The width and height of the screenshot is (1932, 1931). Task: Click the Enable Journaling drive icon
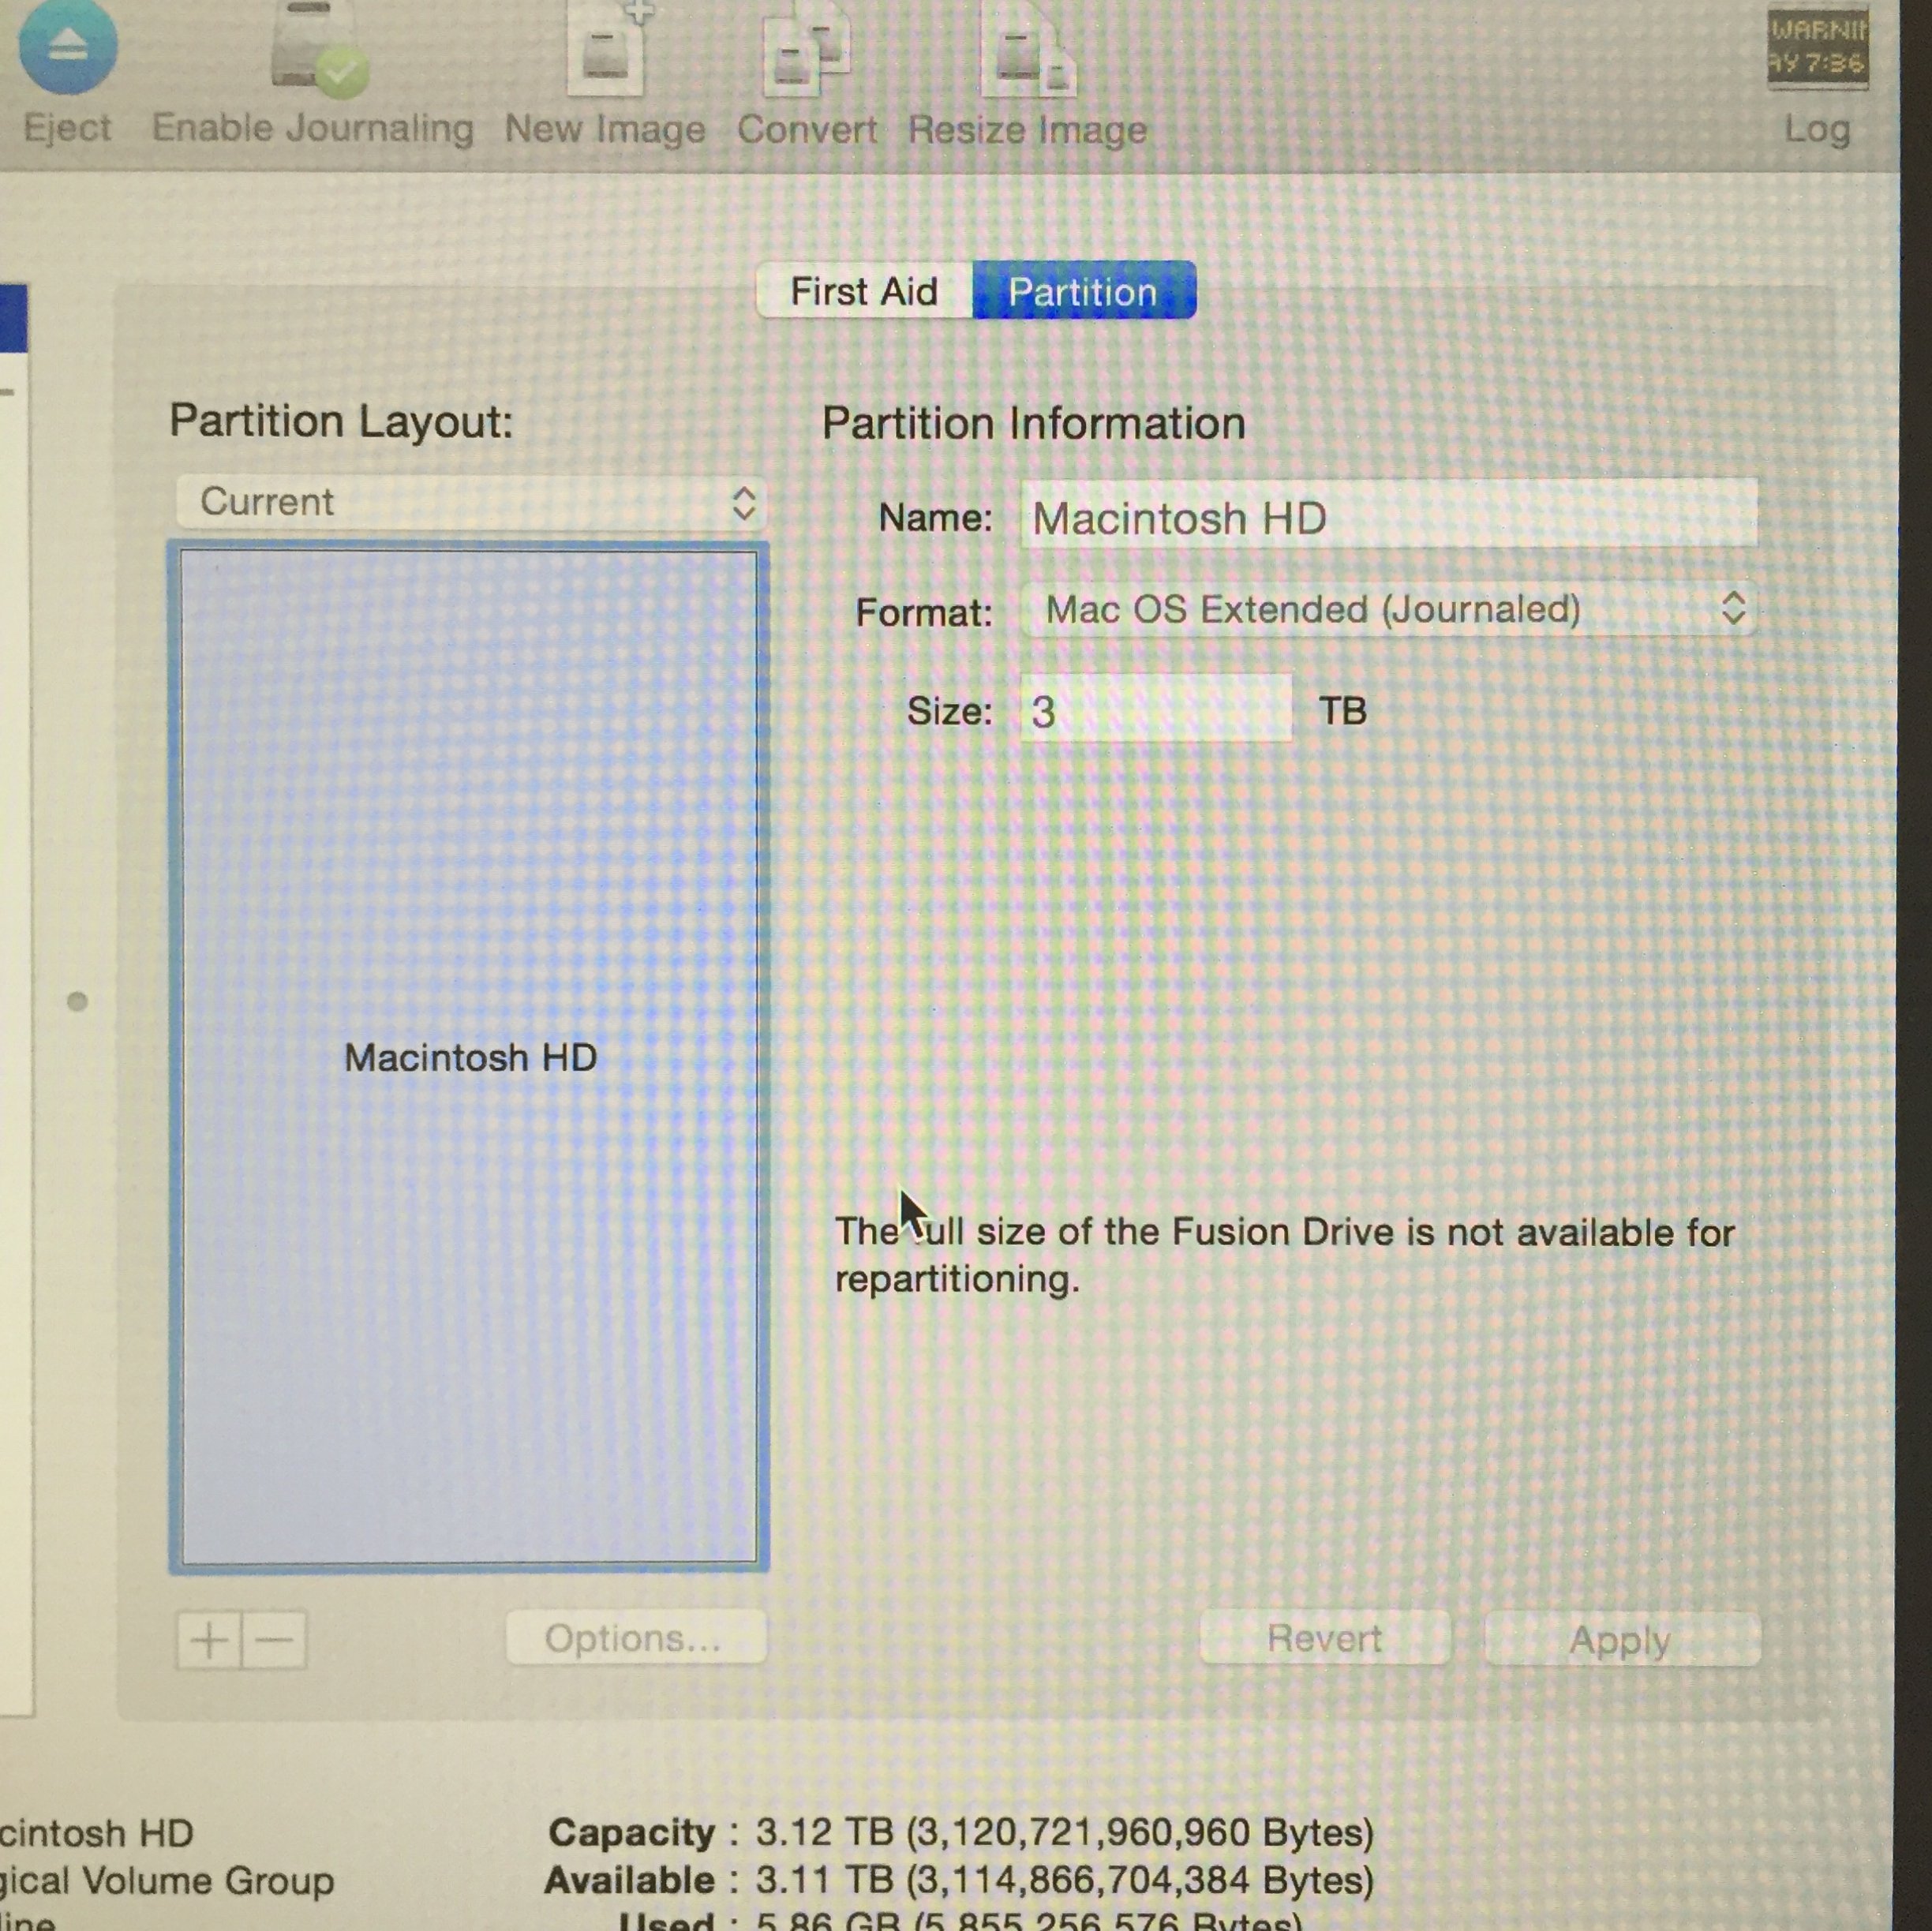point(318,48)
